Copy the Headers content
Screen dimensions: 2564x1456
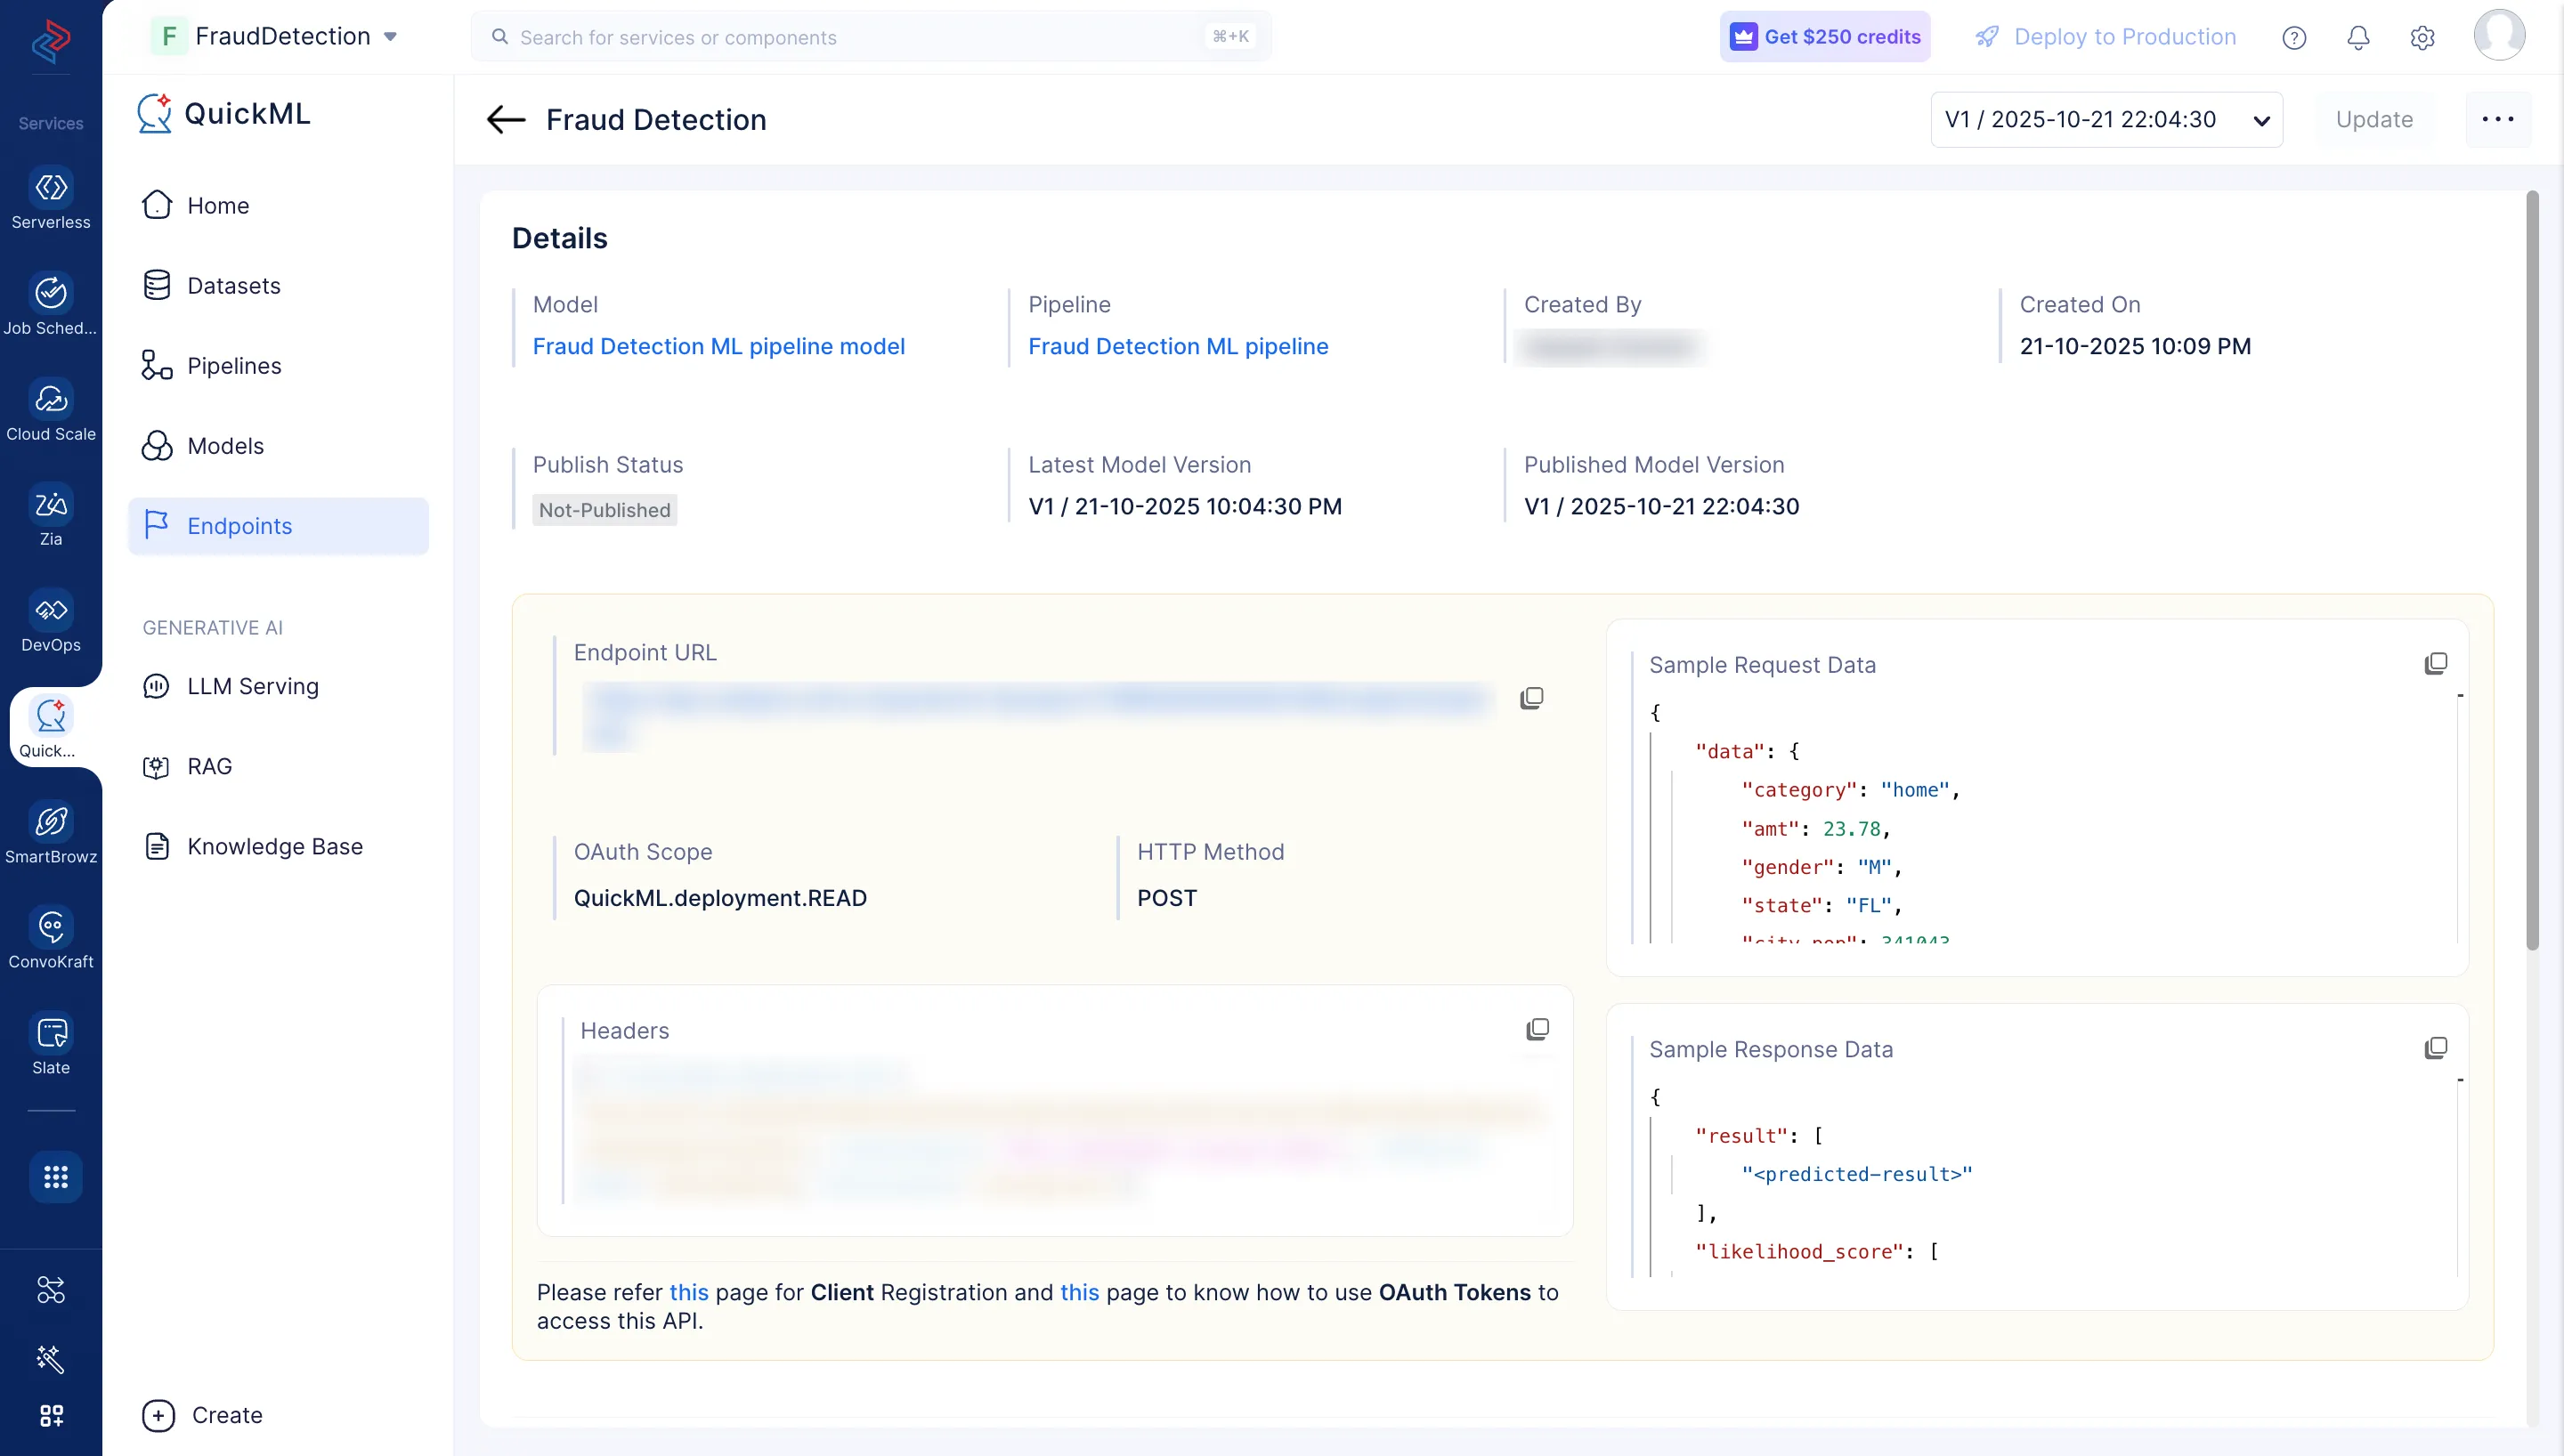(1537, 1029)
